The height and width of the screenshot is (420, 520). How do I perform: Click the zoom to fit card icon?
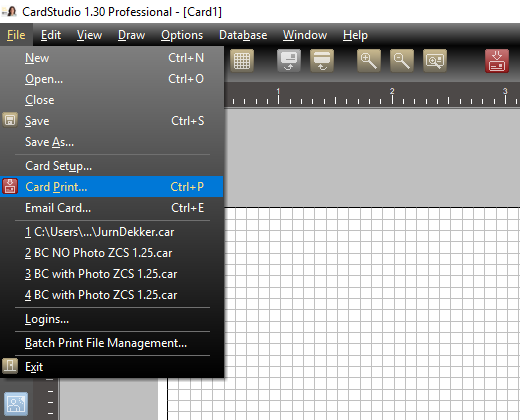435,61
